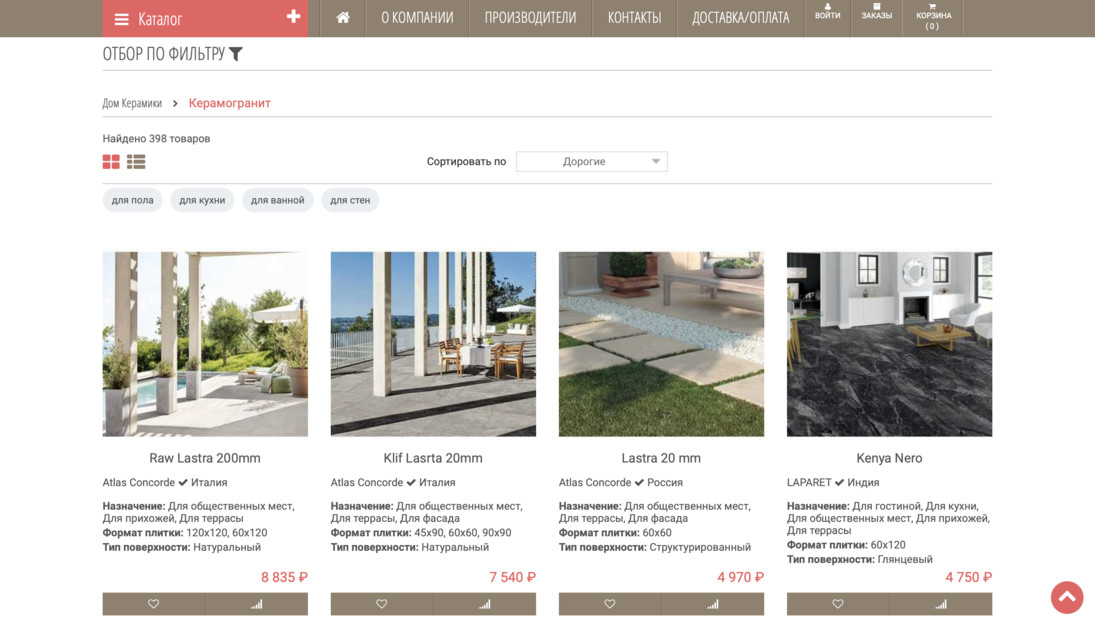Open Raw Lastra 200mm product image

coord(205,344)
